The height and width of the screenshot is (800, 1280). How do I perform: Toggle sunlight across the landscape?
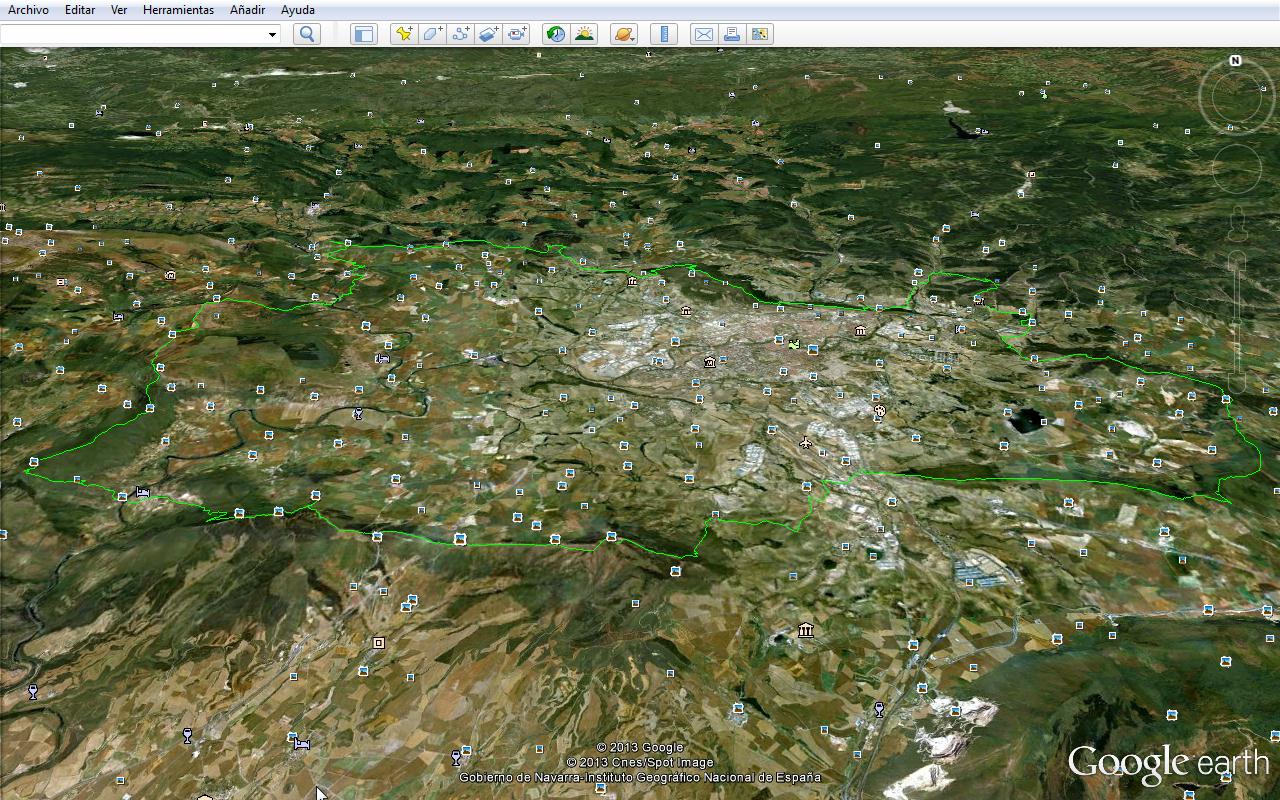coord(584,34)
